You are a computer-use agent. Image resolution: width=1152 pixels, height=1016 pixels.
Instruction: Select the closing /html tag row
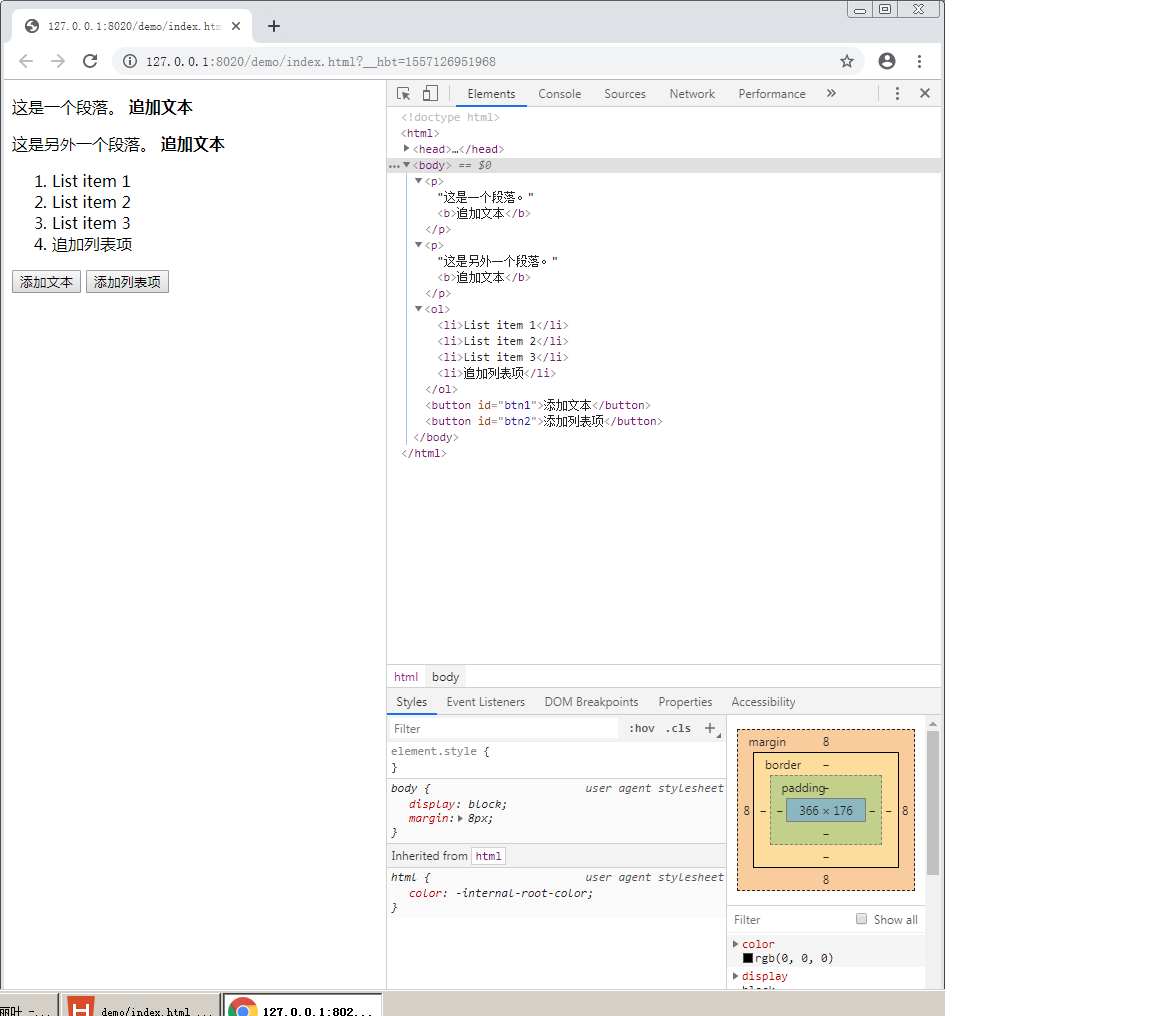pos(423,454)
